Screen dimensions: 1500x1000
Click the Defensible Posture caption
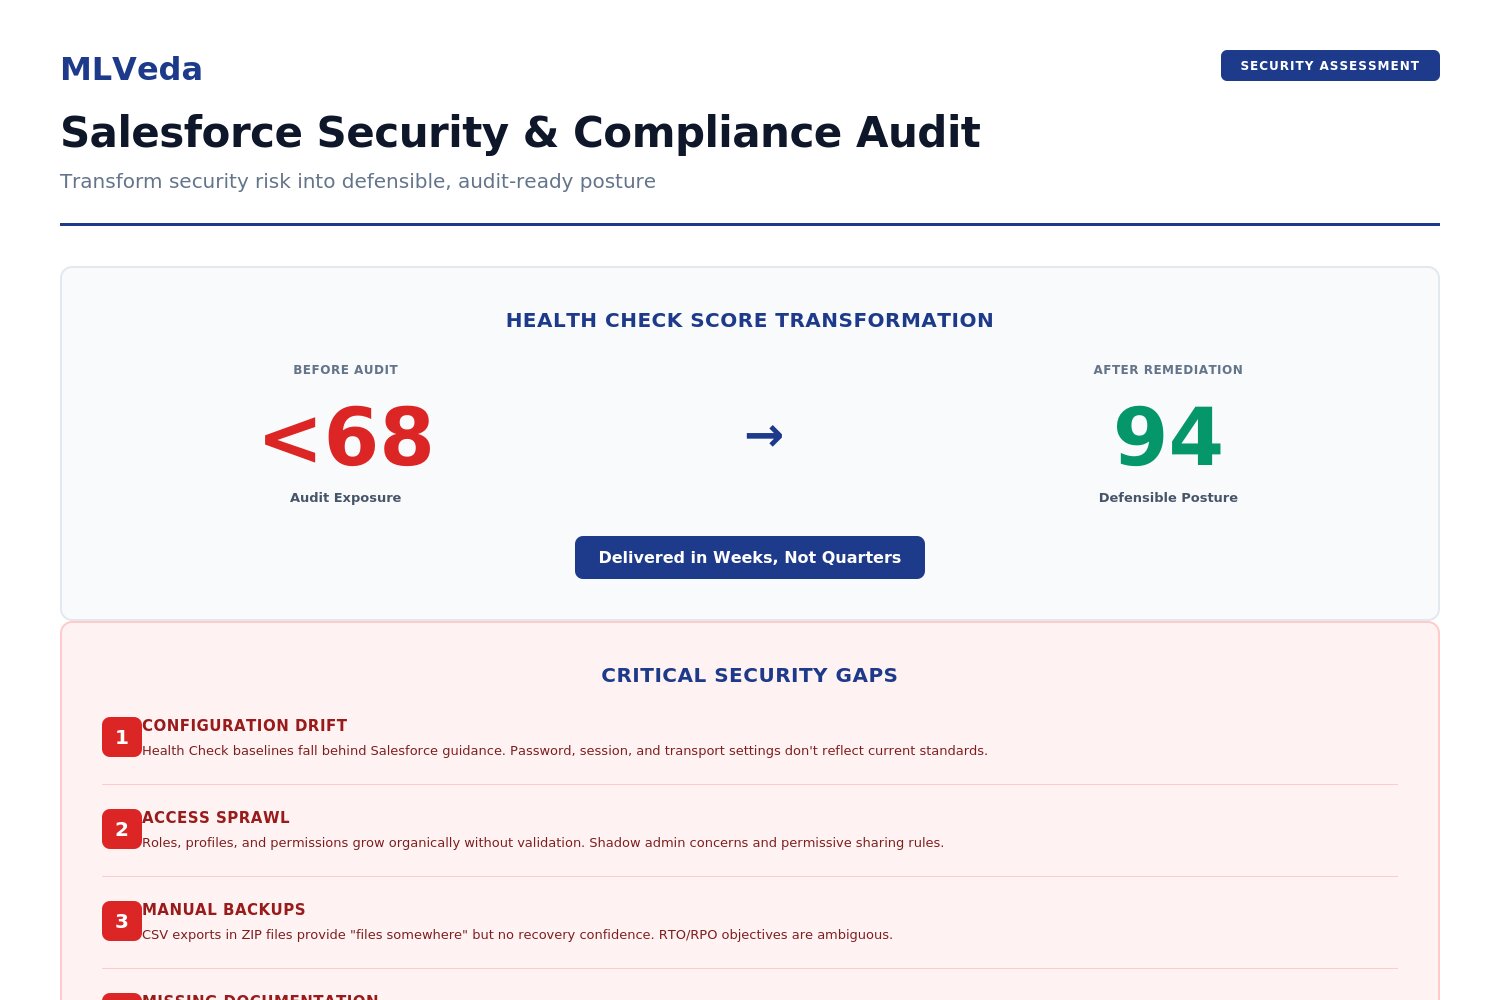[x=1167, y=498]
